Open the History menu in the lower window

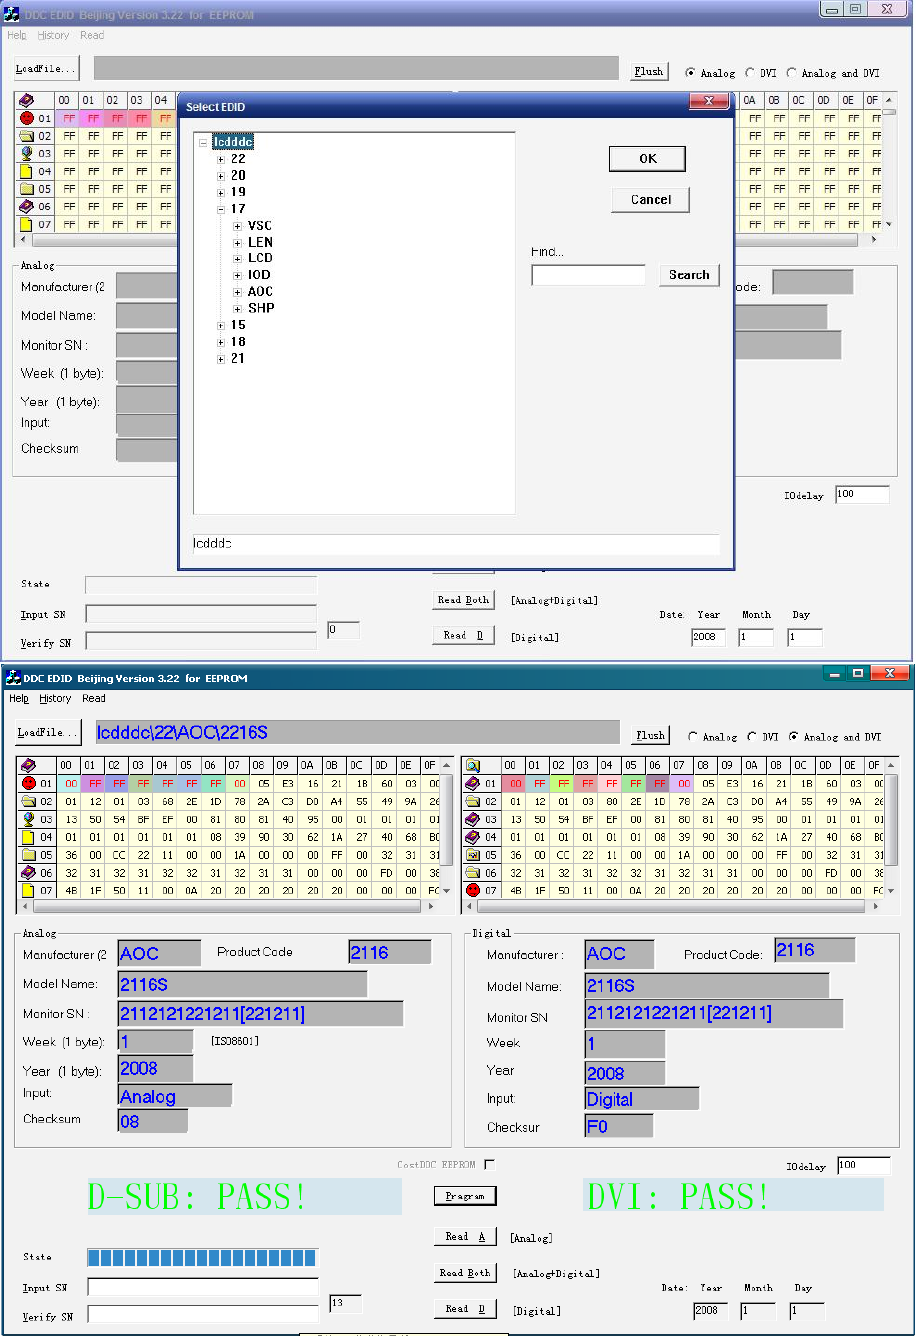[x=55, y=699]
